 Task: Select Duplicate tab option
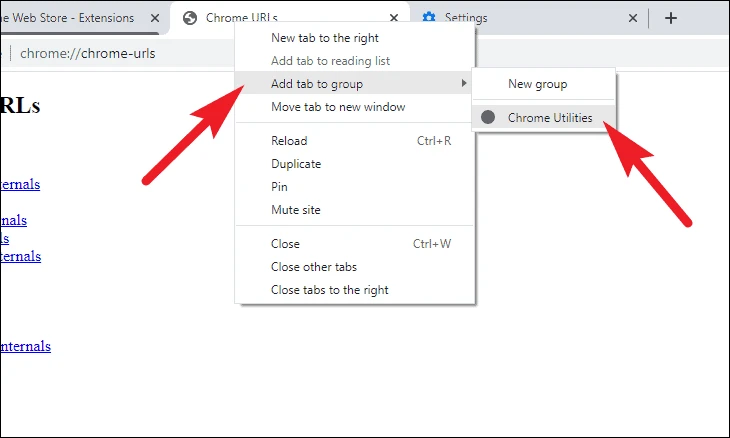coord(355,164)
